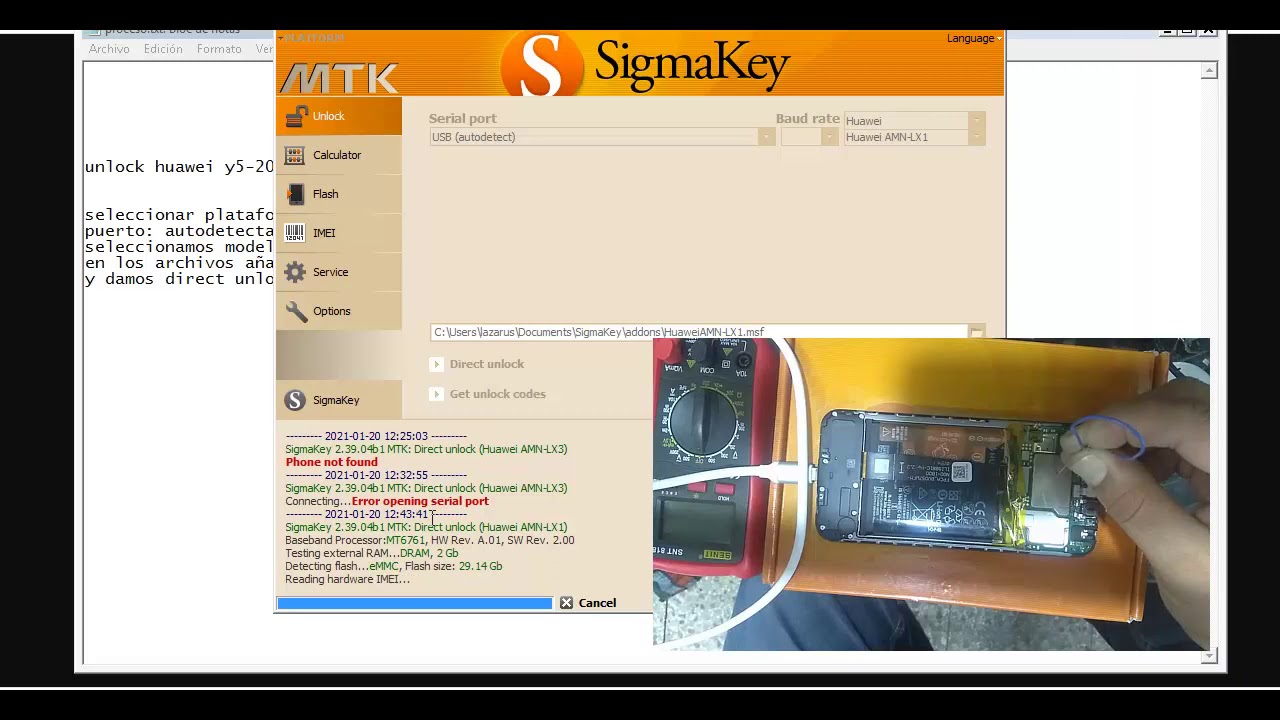This screenshot has height=720, width=1280.
Task: Click the arrow icon beside Get unlock codes
Action: click(436, 394)
